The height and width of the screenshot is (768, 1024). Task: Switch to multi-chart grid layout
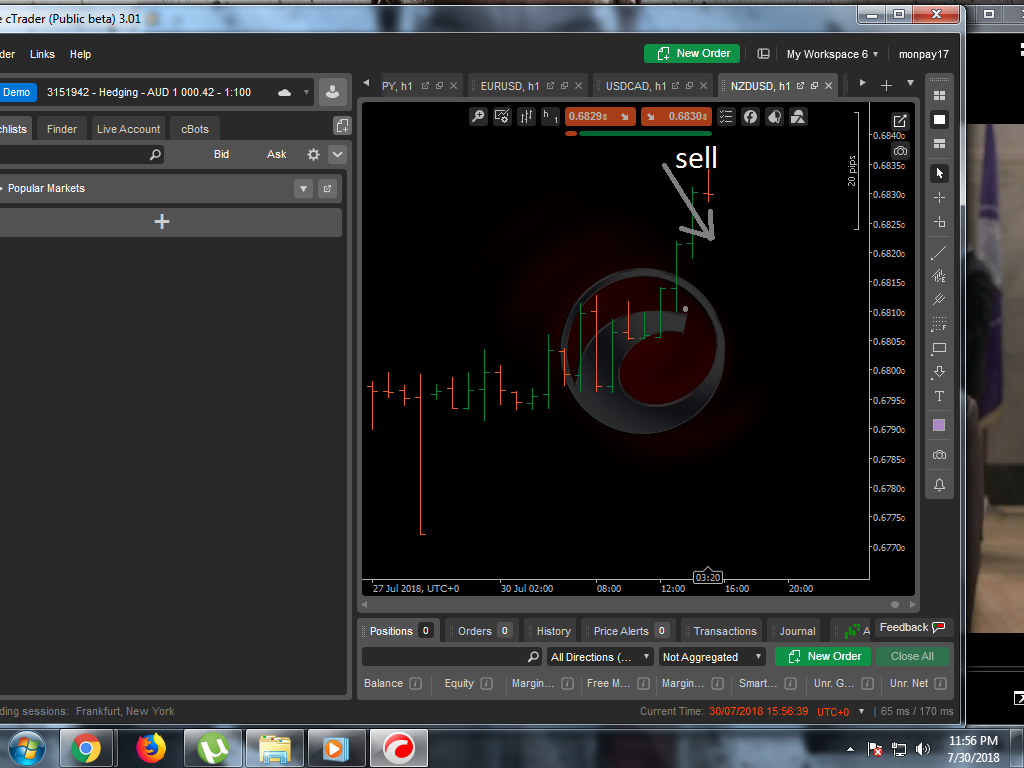940,95
